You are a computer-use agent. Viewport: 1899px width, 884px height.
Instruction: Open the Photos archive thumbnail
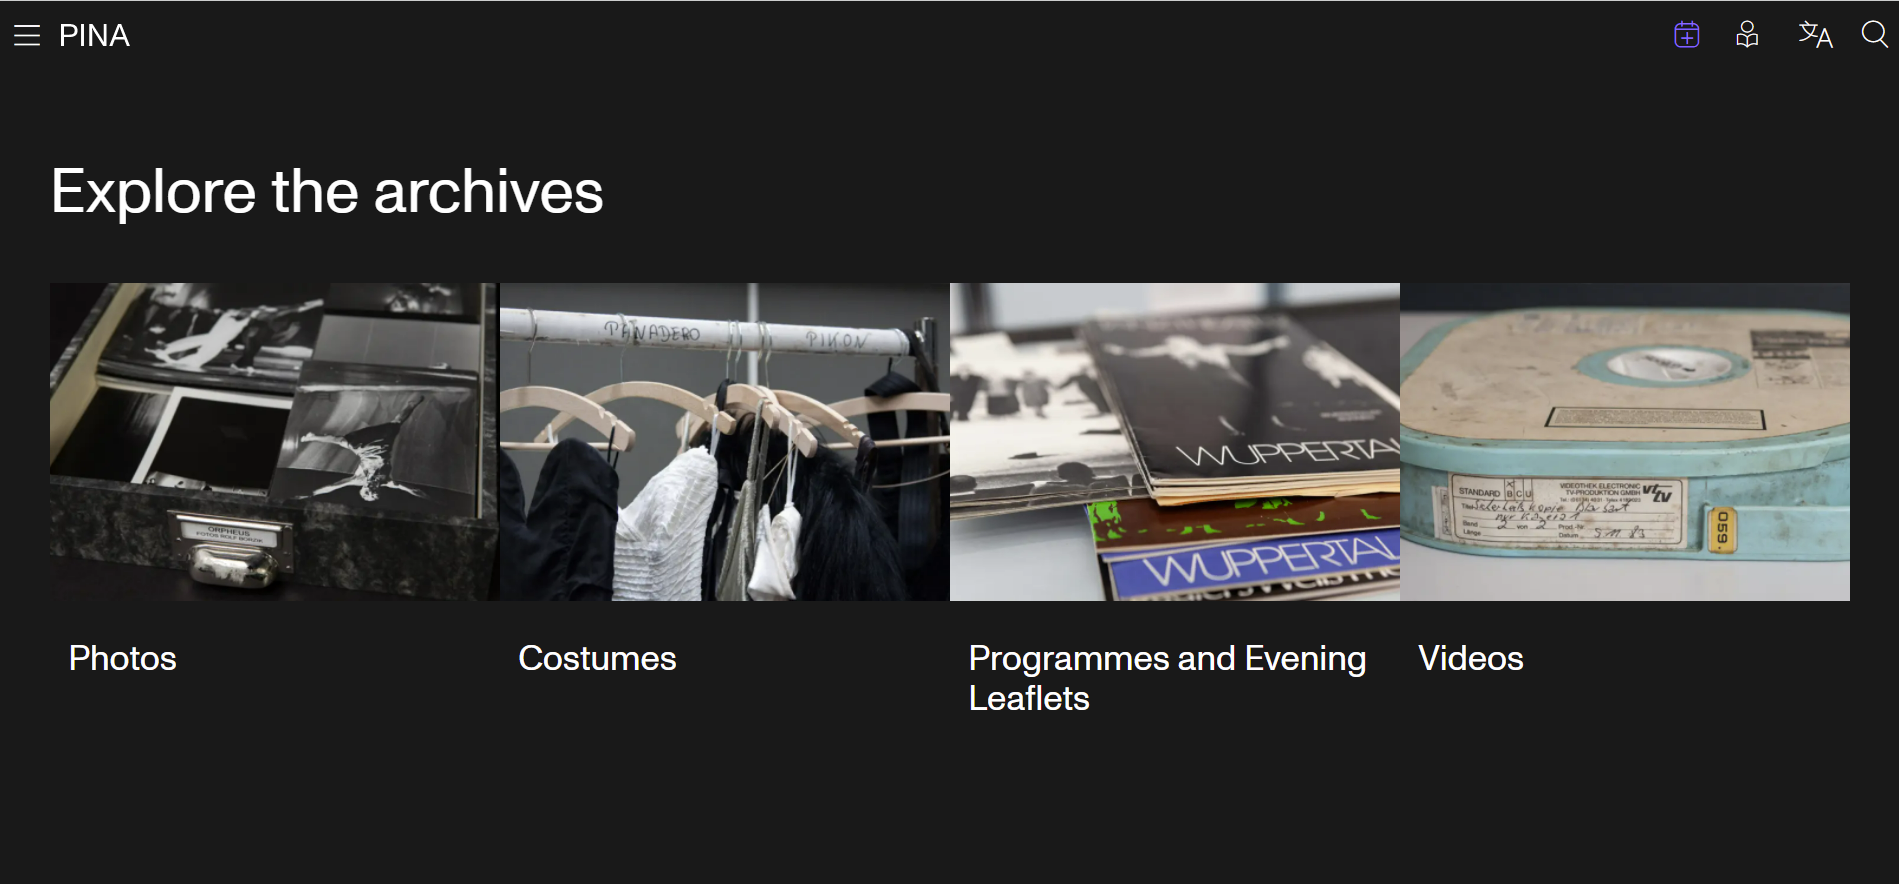pos(274,441)
